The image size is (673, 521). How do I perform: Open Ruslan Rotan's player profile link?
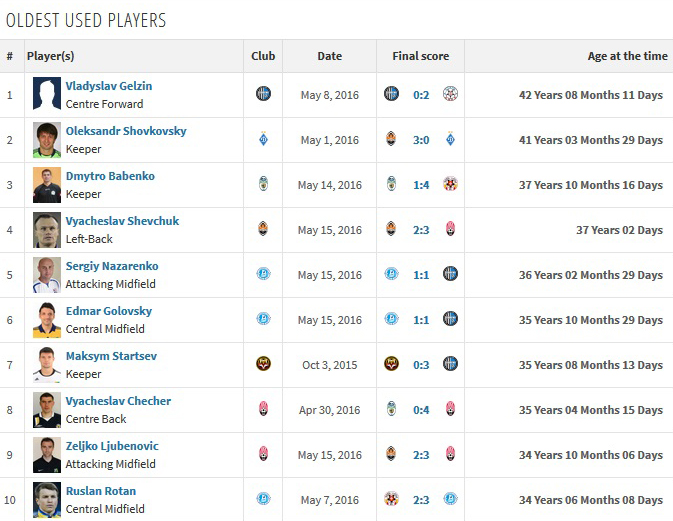click(x=101, y=491)
